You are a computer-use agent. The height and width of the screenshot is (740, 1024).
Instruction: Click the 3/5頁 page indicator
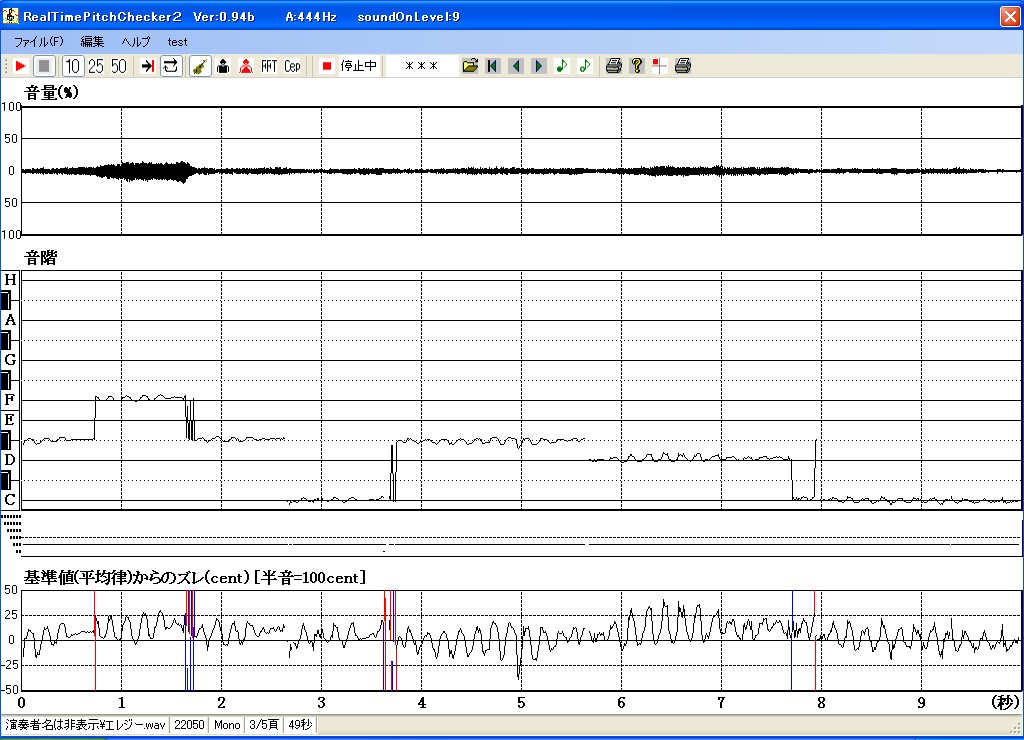coord(264,725)
